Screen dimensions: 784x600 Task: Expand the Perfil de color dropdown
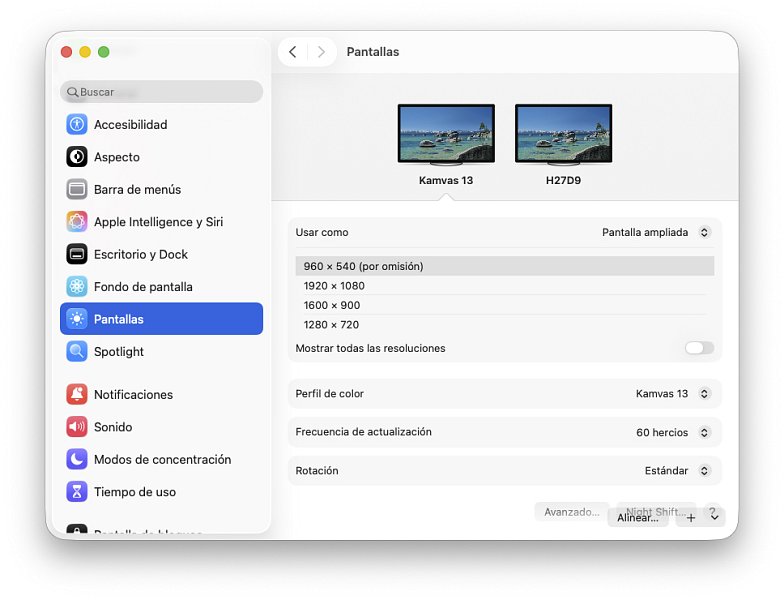[672, 394]
